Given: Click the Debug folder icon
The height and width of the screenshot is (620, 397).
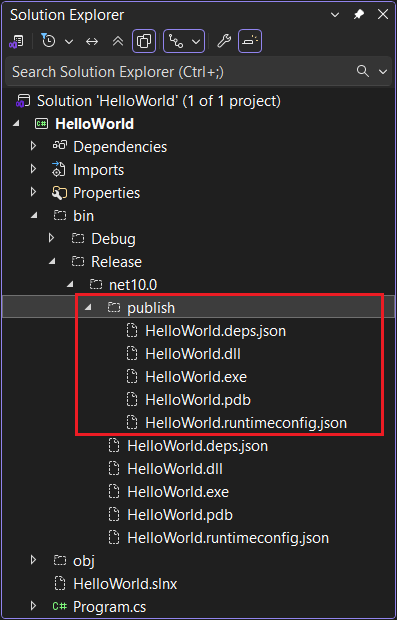Looking at the screenshot, I should [78, 238].
